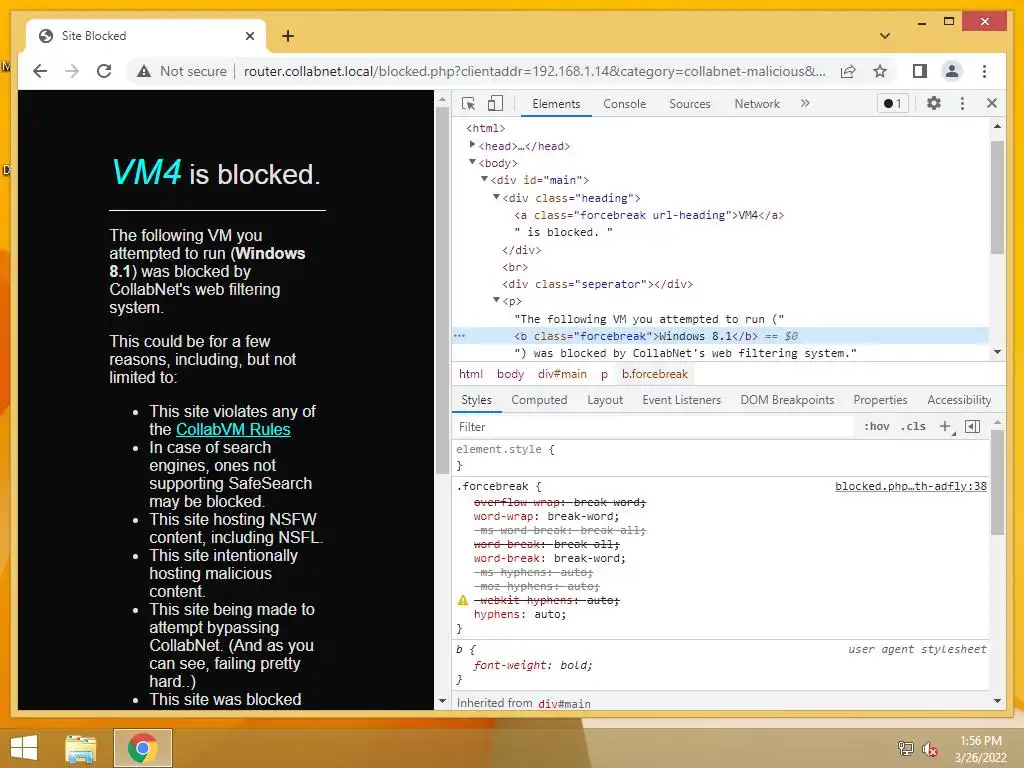Open tab search dropdown chevron

point(885,36)
